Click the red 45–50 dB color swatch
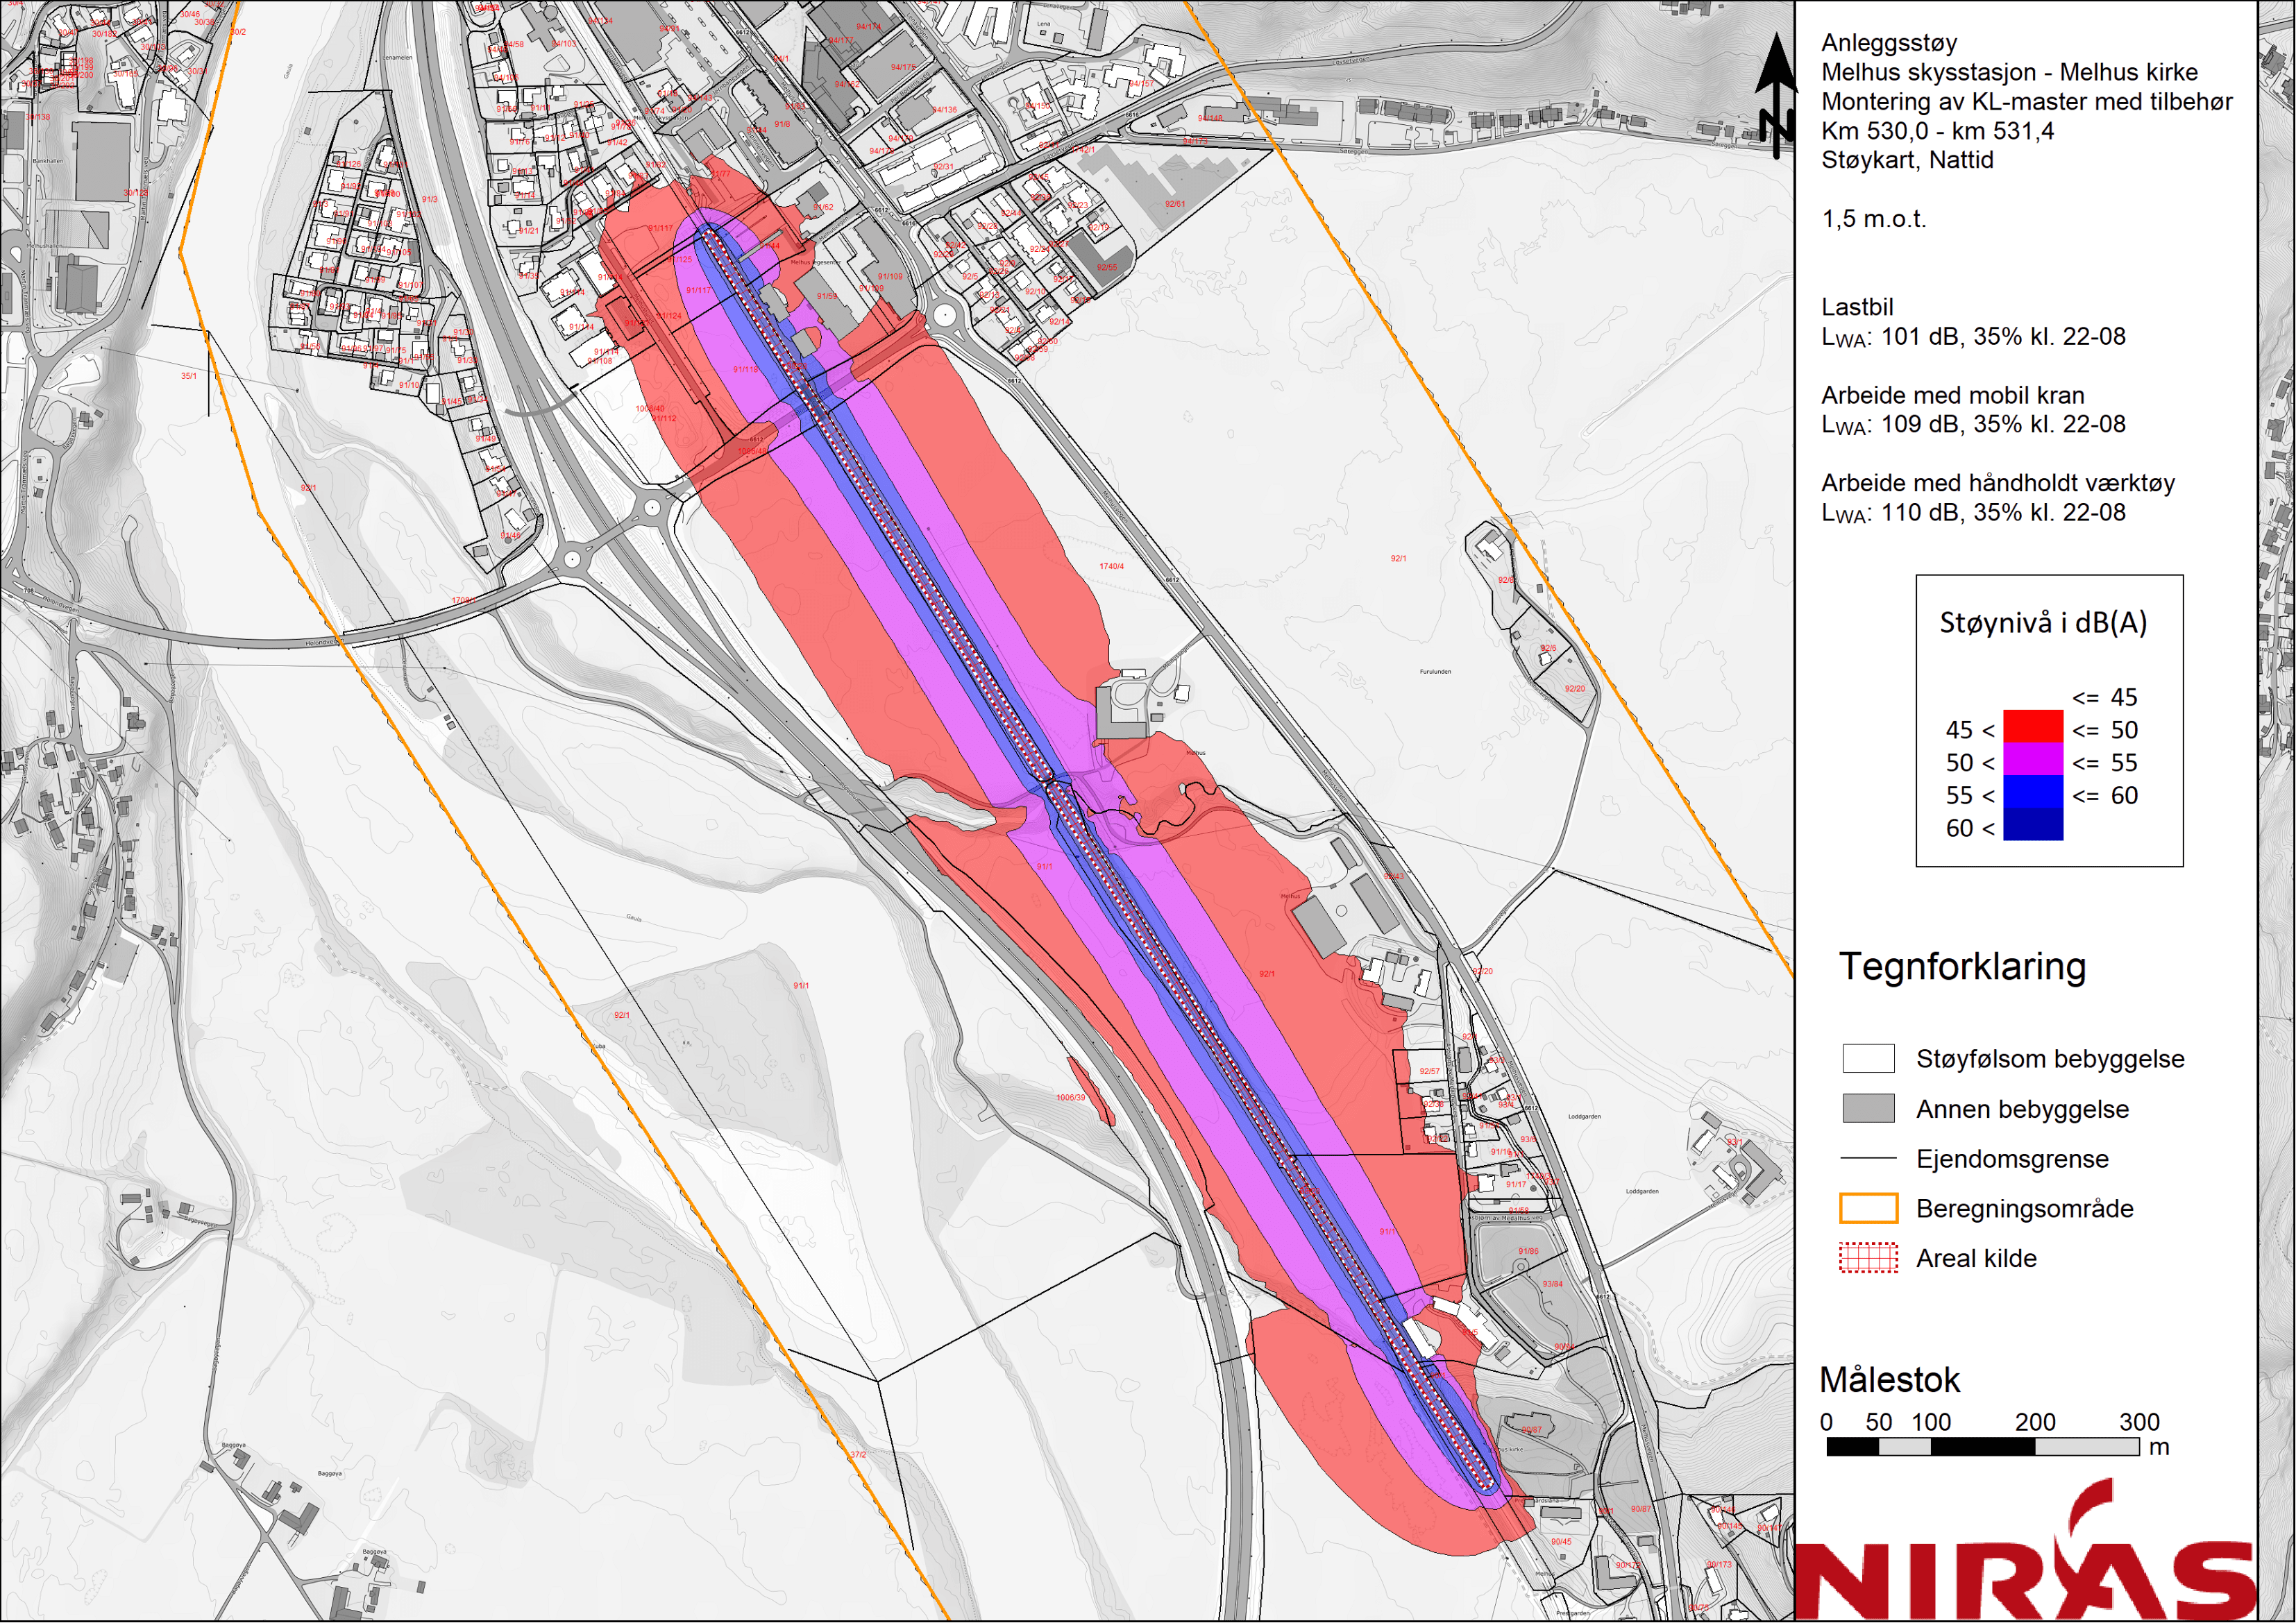 2033,726
